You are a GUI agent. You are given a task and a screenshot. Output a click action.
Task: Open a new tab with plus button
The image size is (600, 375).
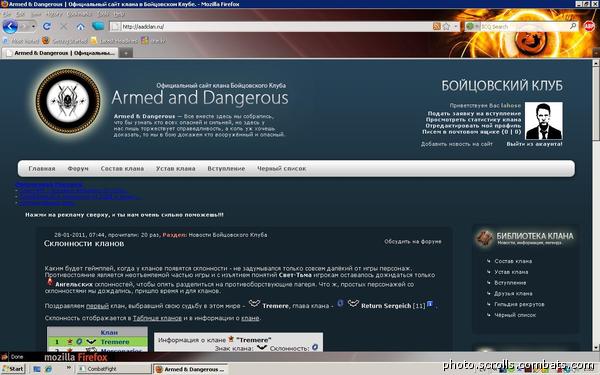tap(126, 53)
